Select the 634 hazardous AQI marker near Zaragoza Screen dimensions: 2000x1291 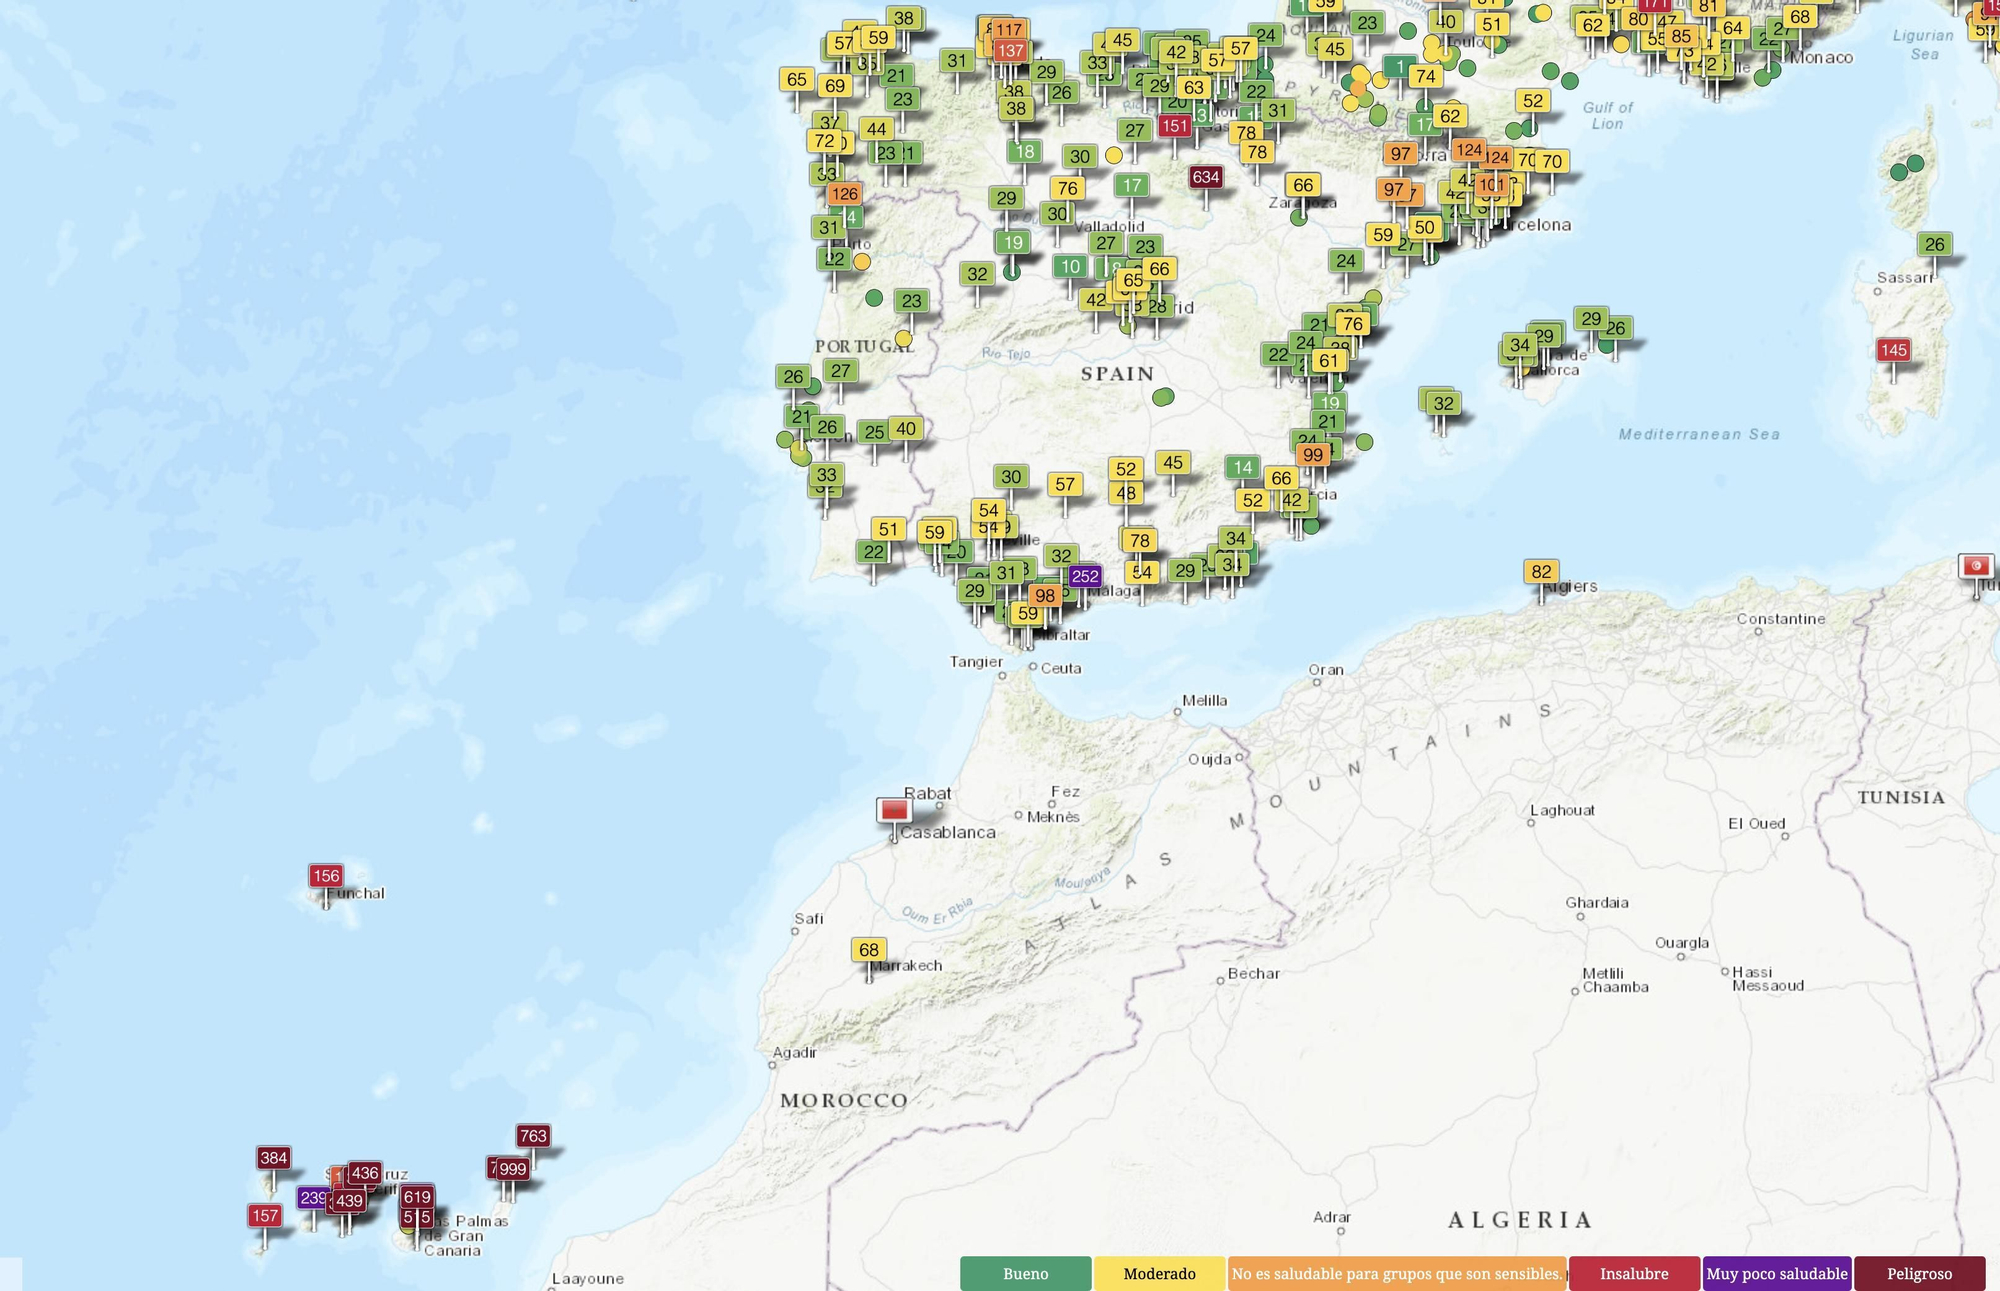tap(1205, 178)
